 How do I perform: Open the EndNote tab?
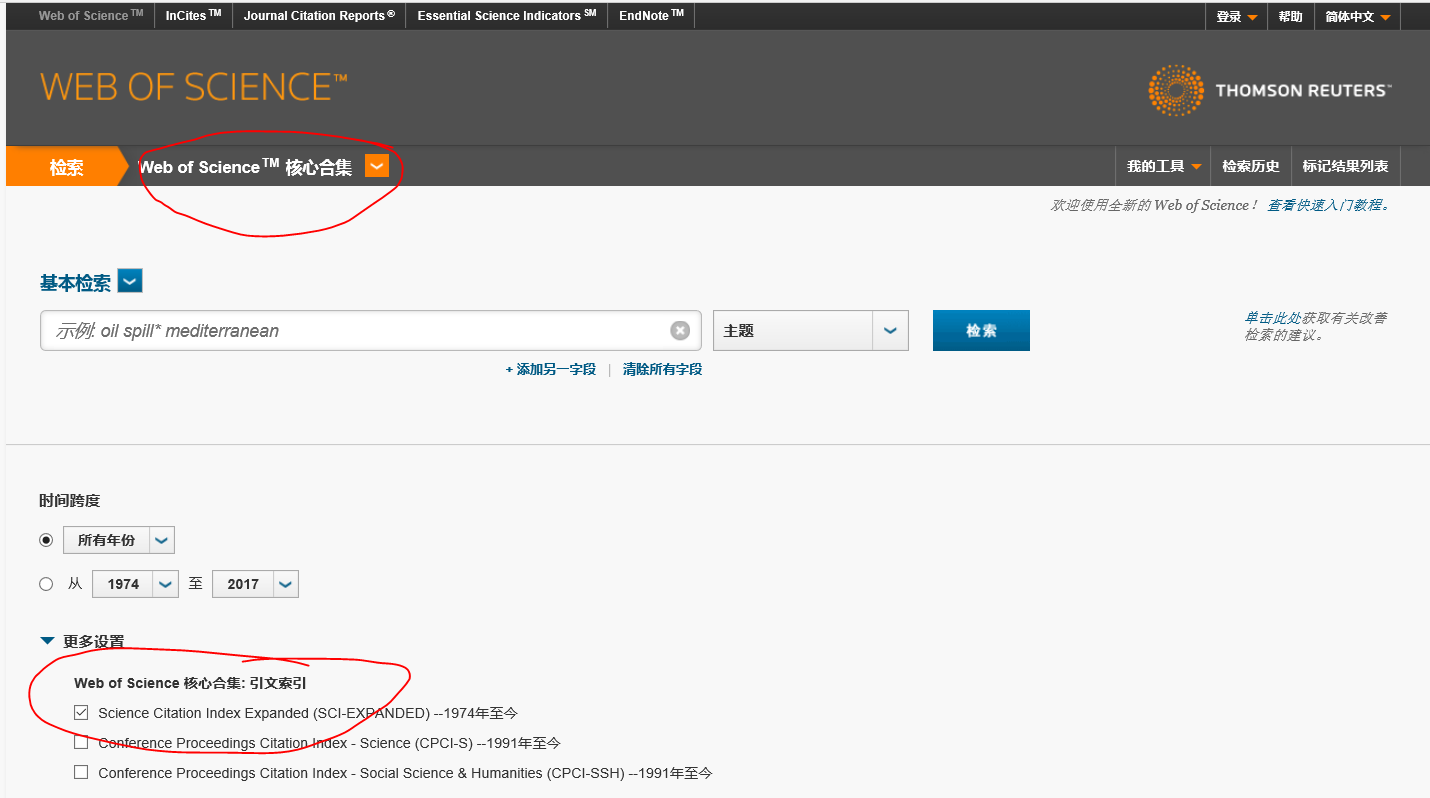click(651, 16)
